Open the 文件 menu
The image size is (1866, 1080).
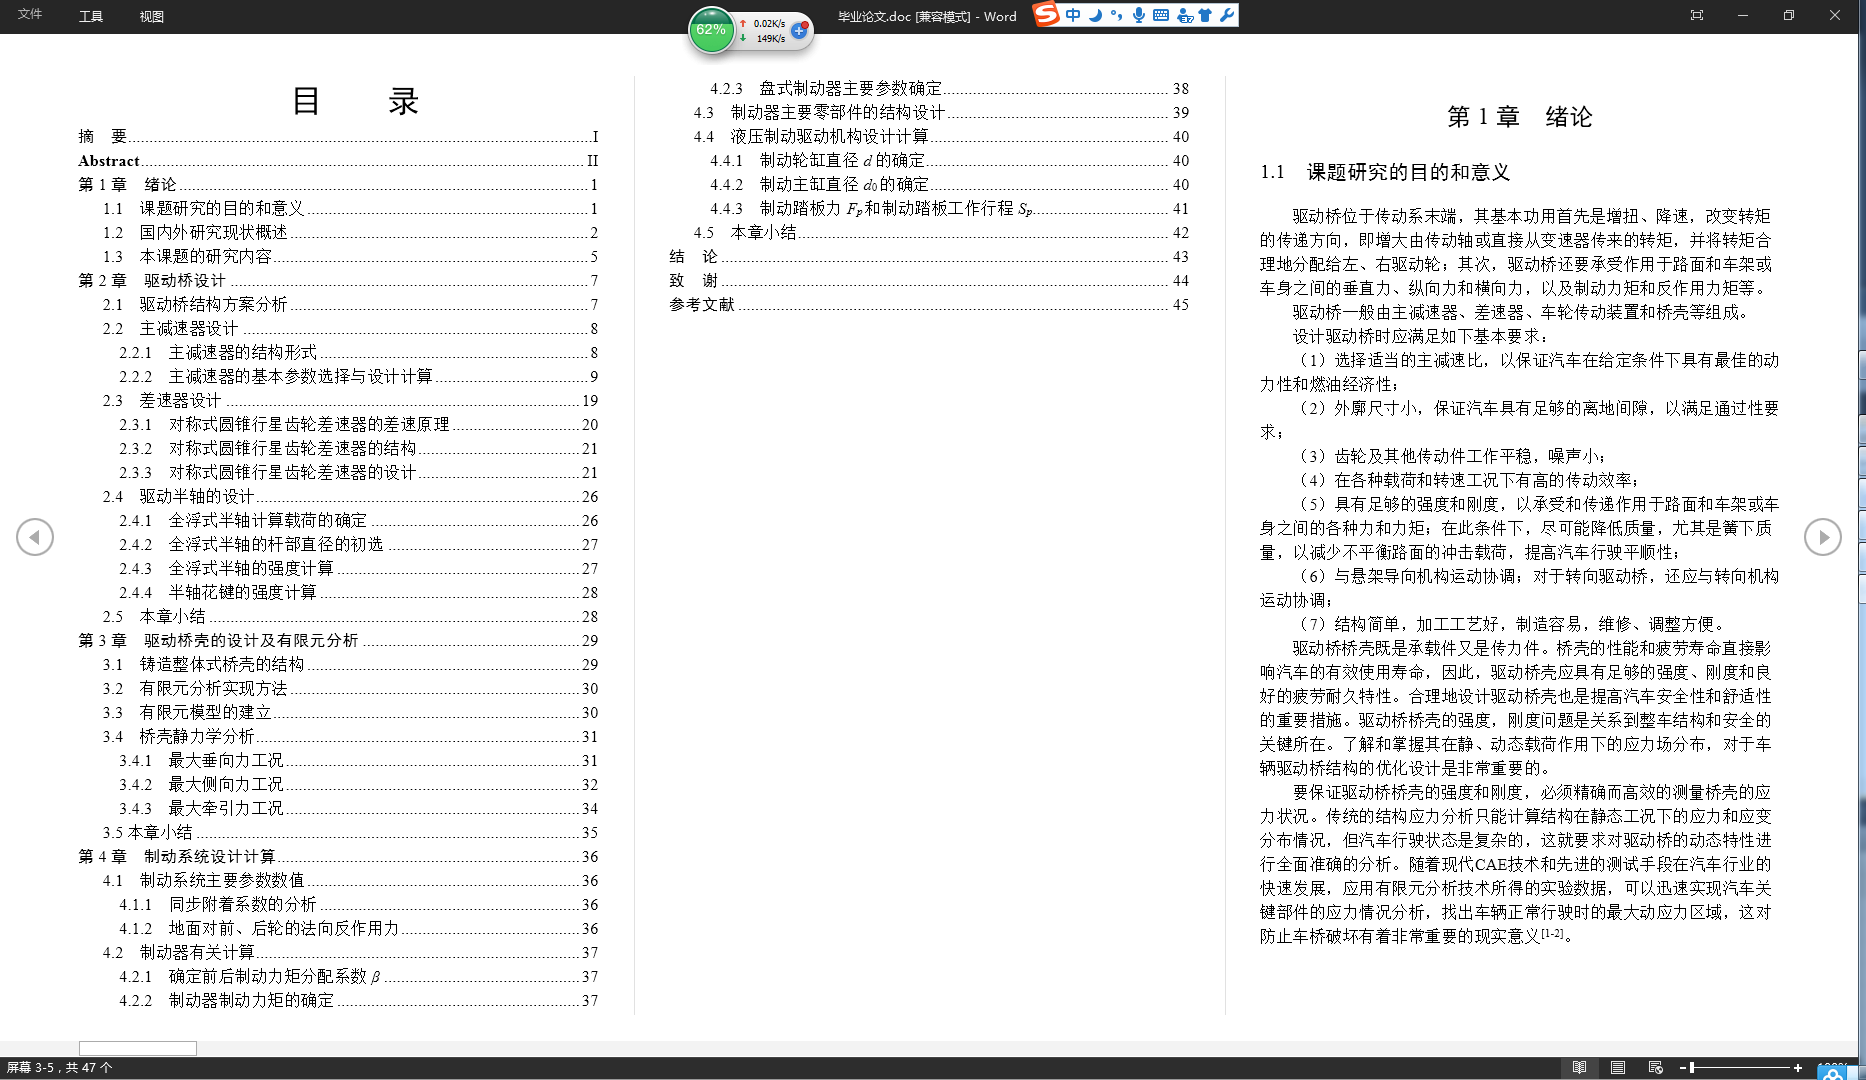30,14
